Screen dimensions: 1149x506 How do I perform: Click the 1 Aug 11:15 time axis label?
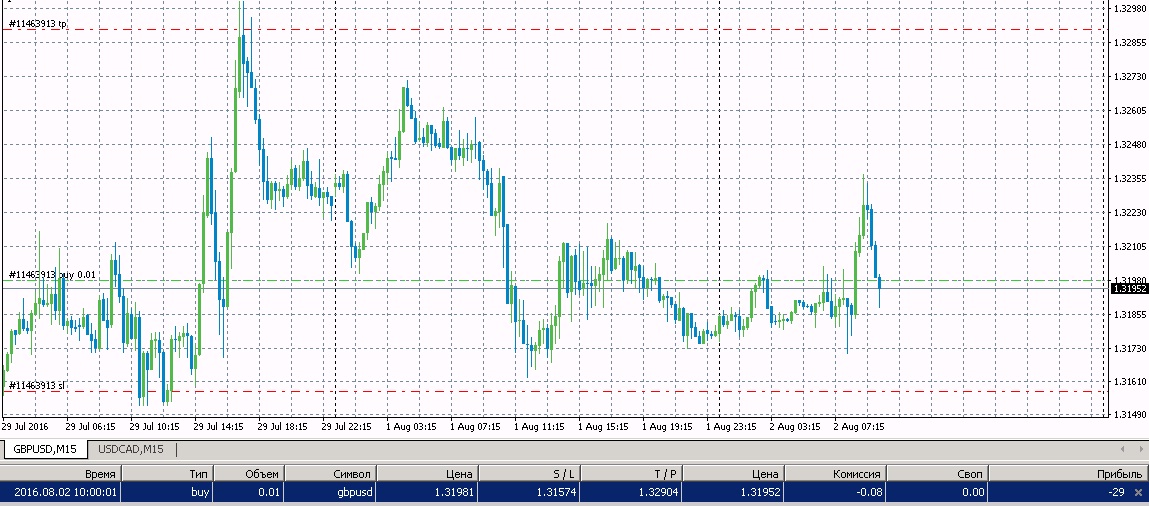tap(539, 425)
